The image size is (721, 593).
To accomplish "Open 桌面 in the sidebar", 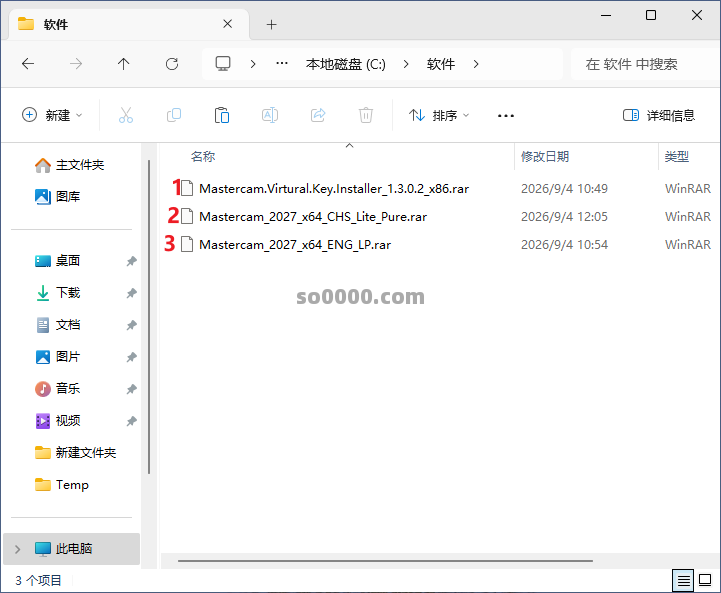I will (x=58, y=261).
